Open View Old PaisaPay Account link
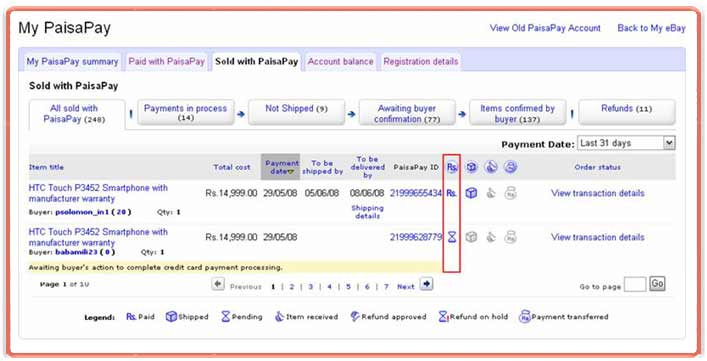 pos(545,28)
